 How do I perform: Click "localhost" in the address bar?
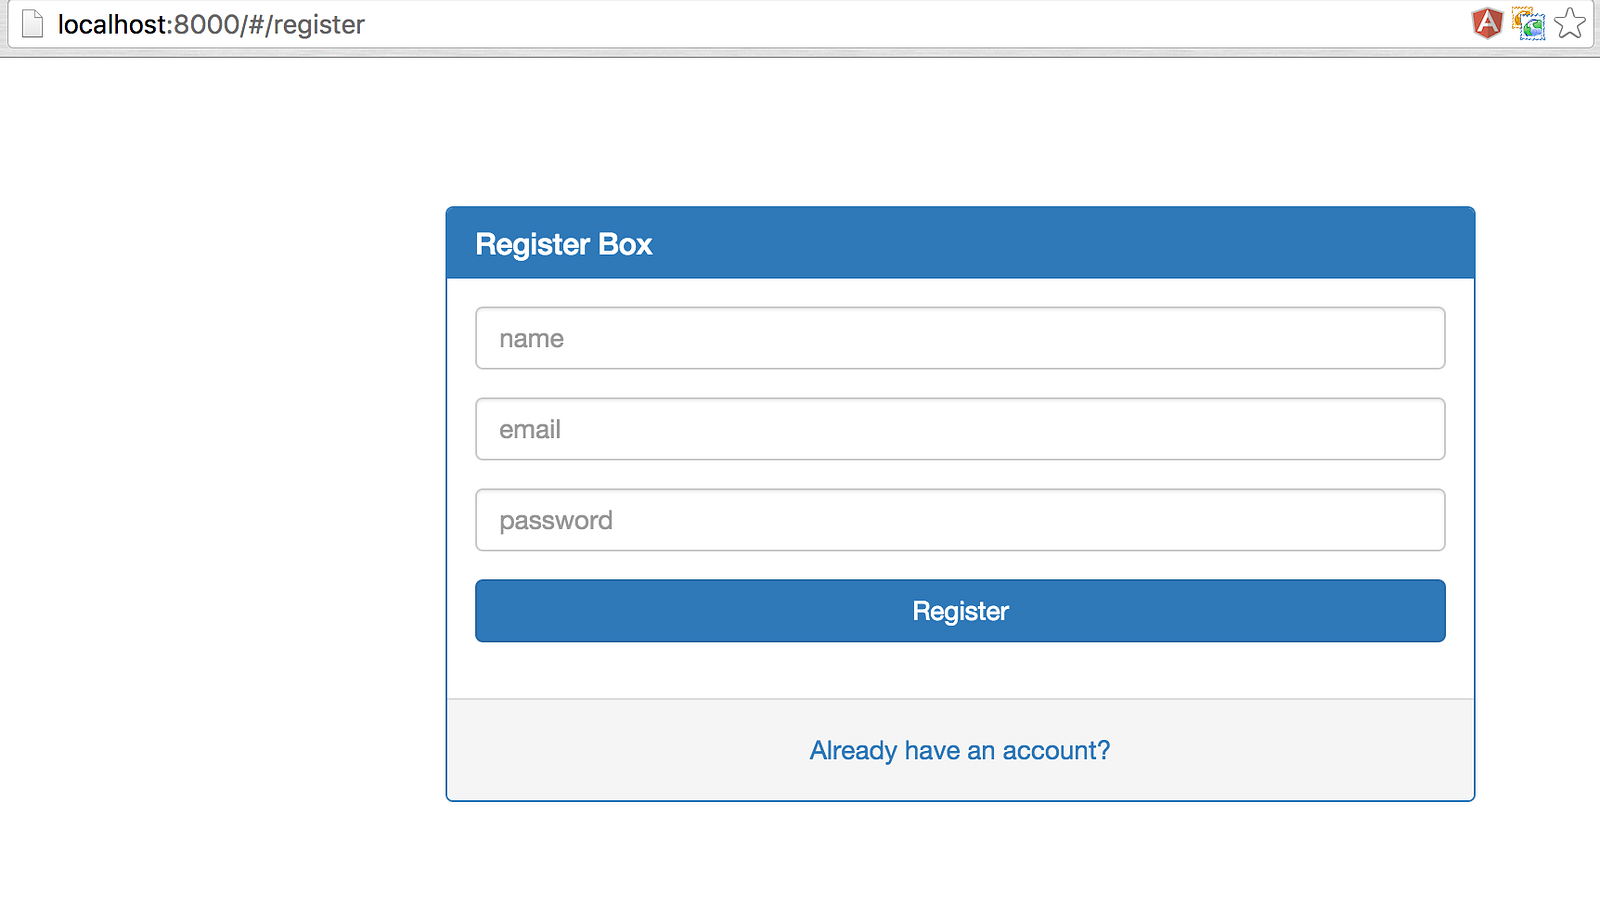[x=112, y=24]
